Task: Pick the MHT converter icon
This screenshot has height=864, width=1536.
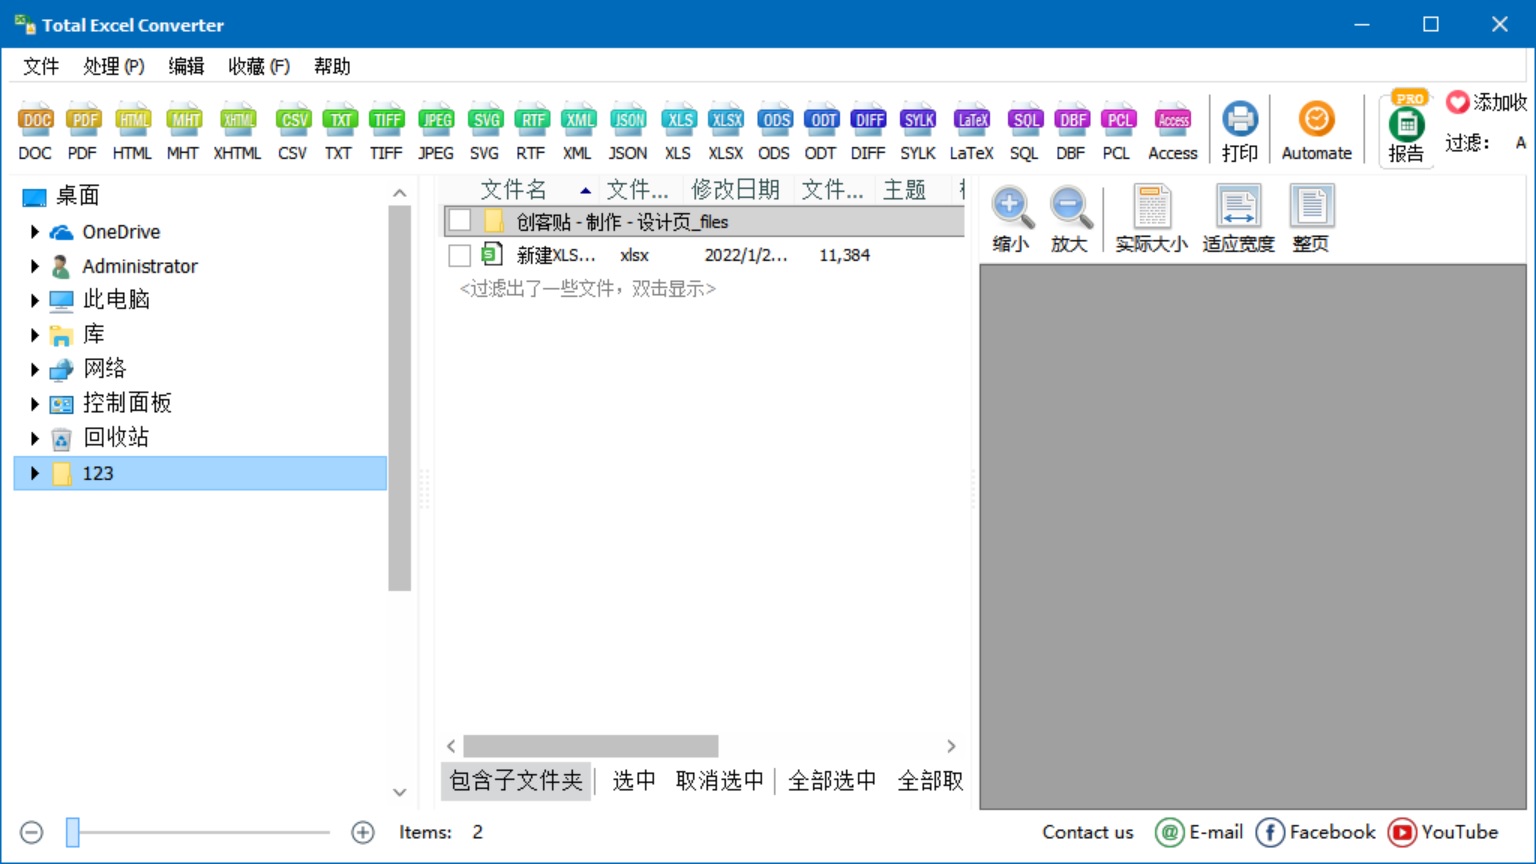Action: (x=183, y=131)
